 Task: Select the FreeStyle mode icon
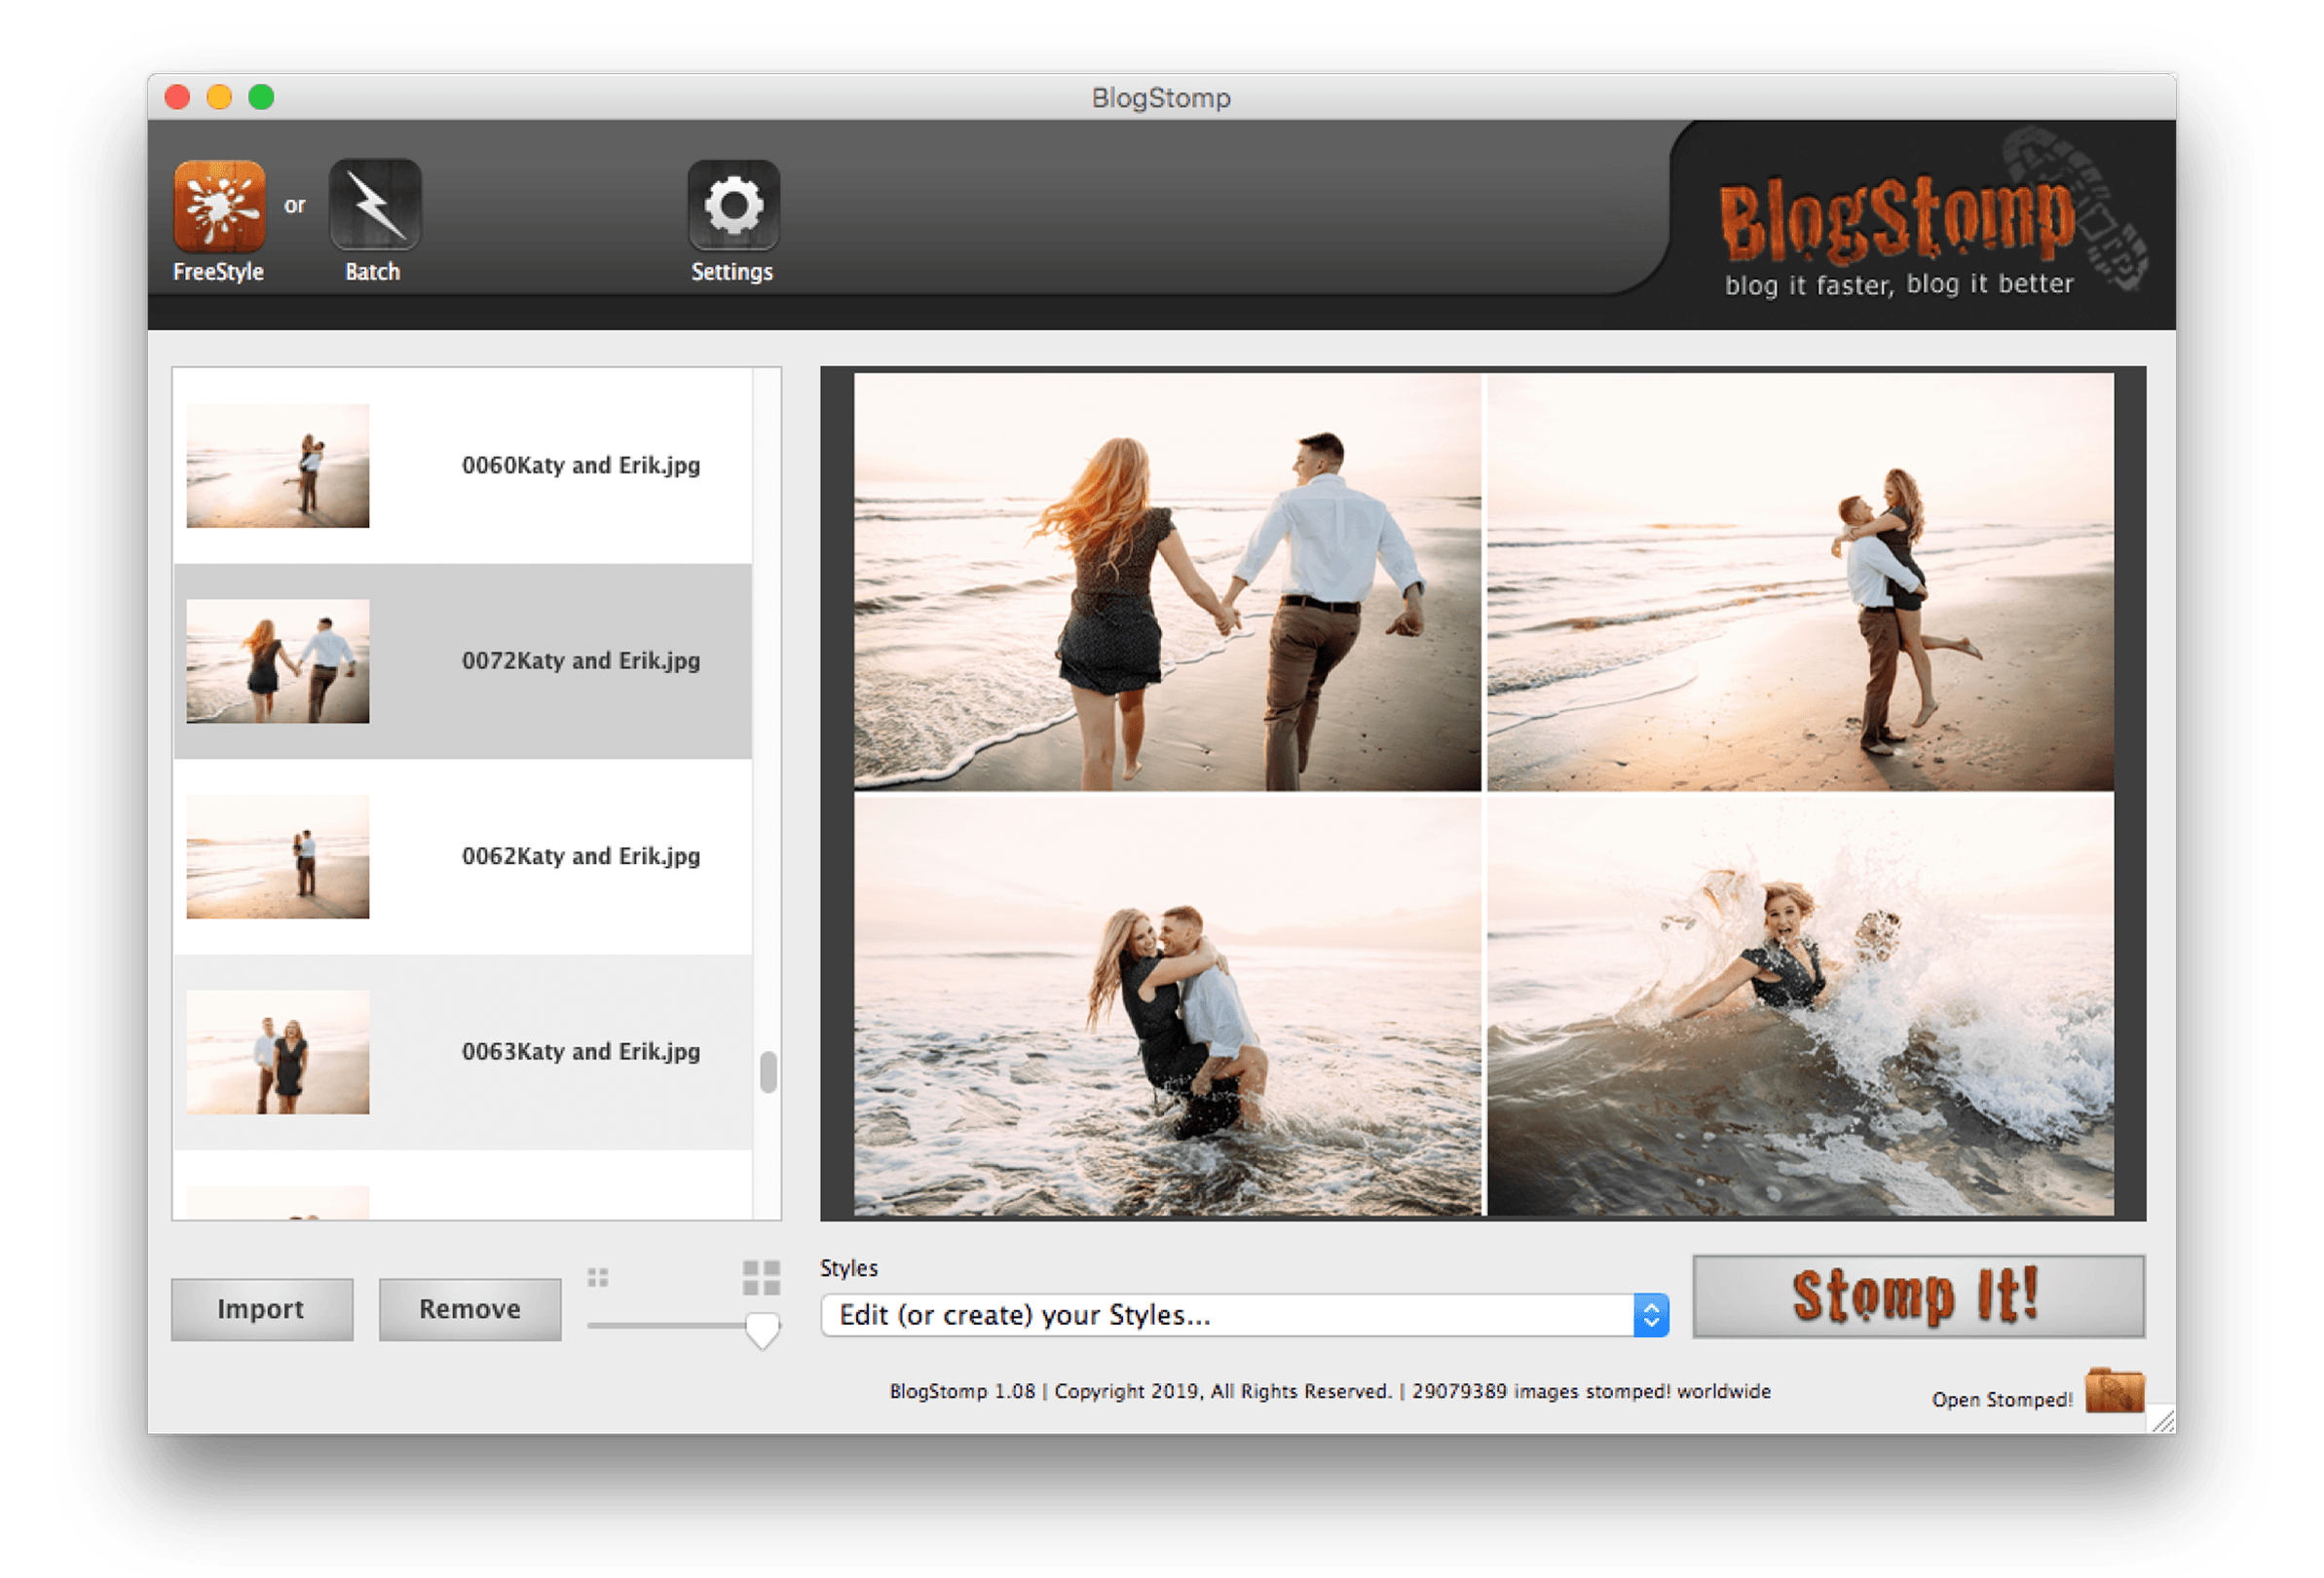[219, 205]
